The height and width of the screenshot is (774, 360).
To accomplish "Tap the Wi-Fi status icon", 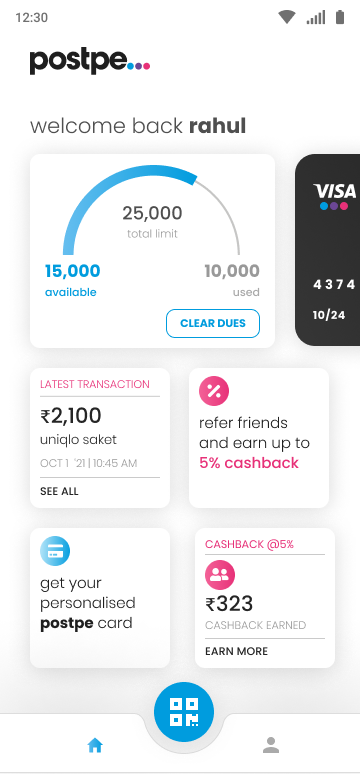I will pyautogui.click(x=286, y=18).
